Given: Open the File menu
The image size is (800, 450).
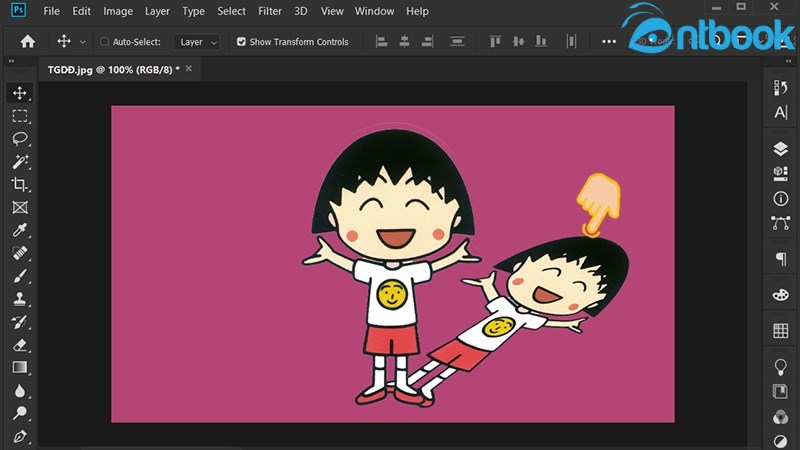Looking at the screenshot, I should [52, 11].
